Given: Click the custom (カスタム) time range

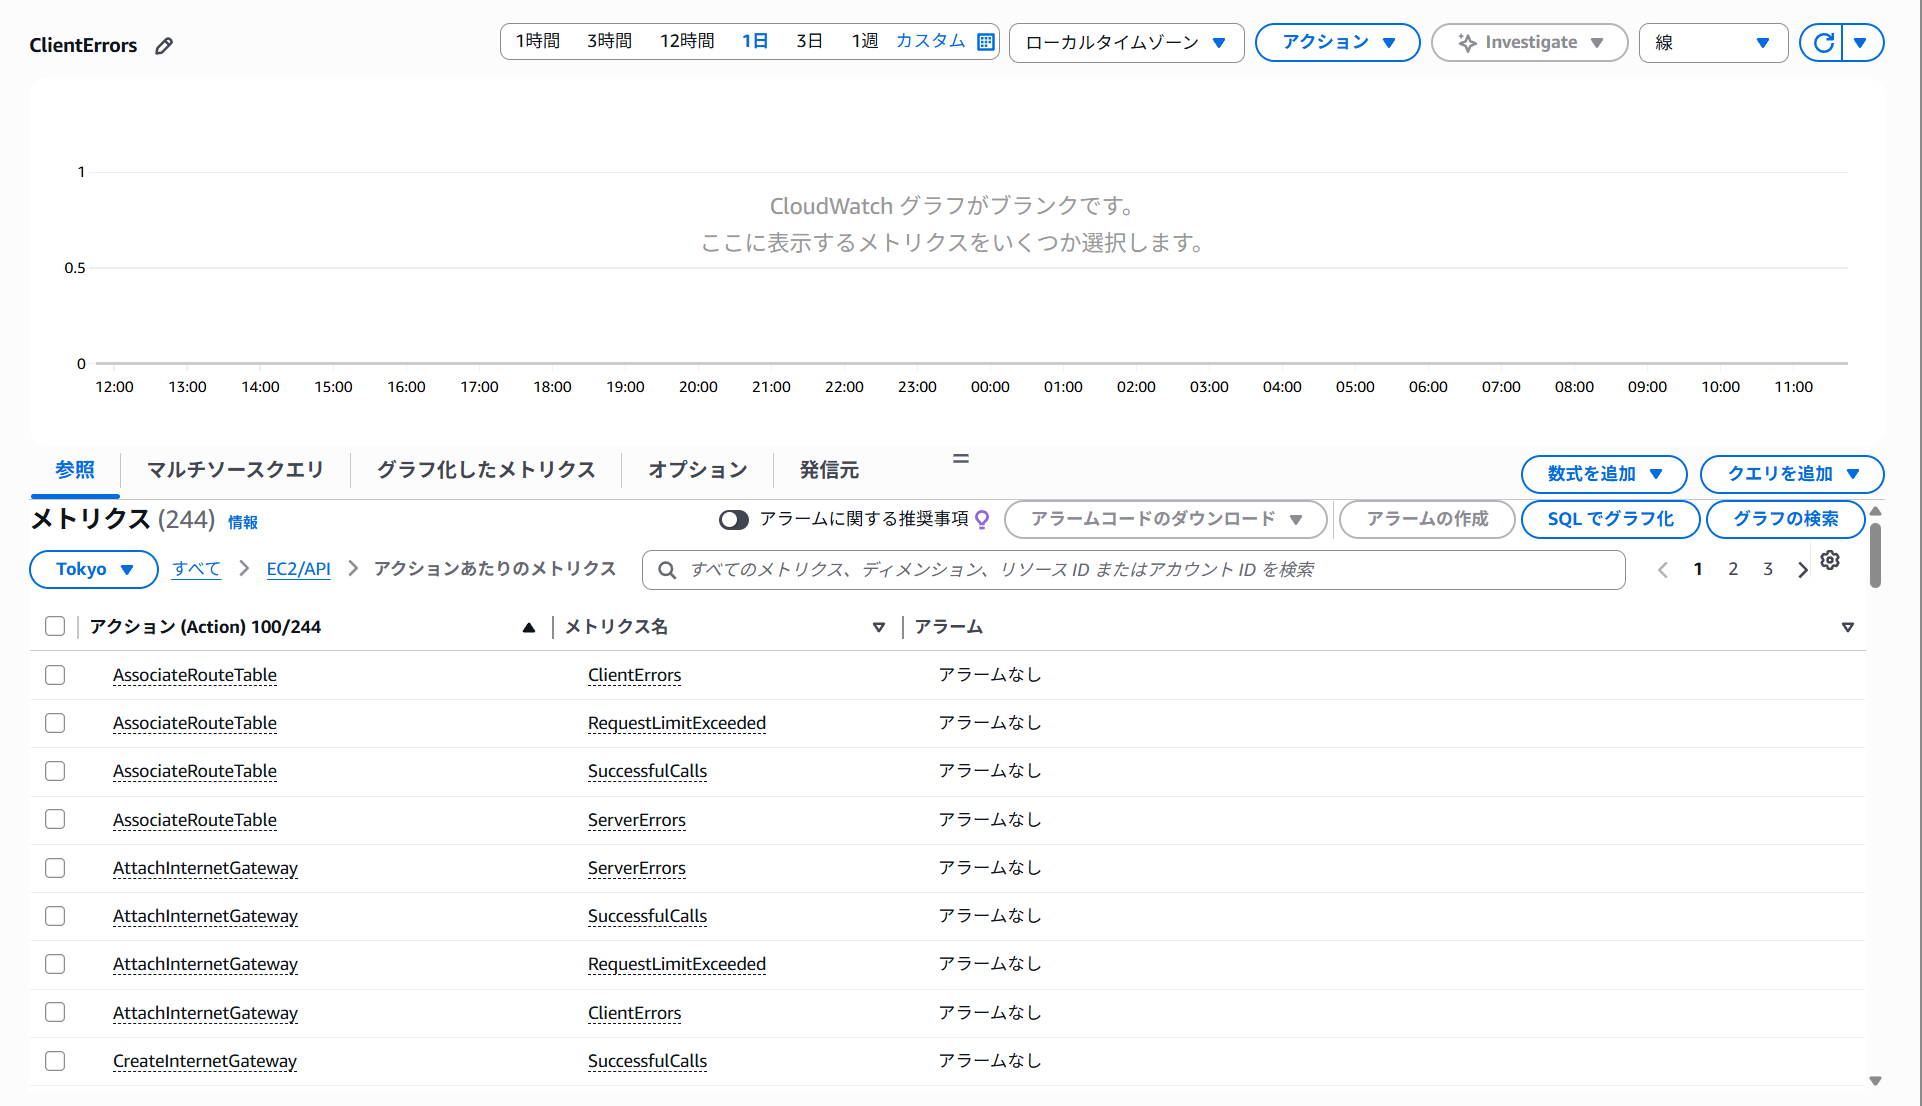Looking at the screenshot, I should coord(930,41).
